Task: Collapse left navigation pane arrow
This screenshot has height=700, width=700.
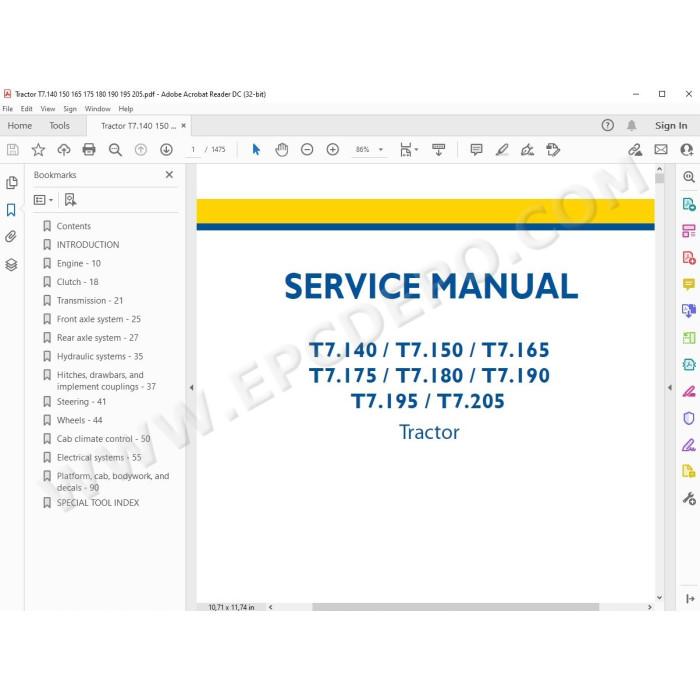Action: tap(191, 388)
